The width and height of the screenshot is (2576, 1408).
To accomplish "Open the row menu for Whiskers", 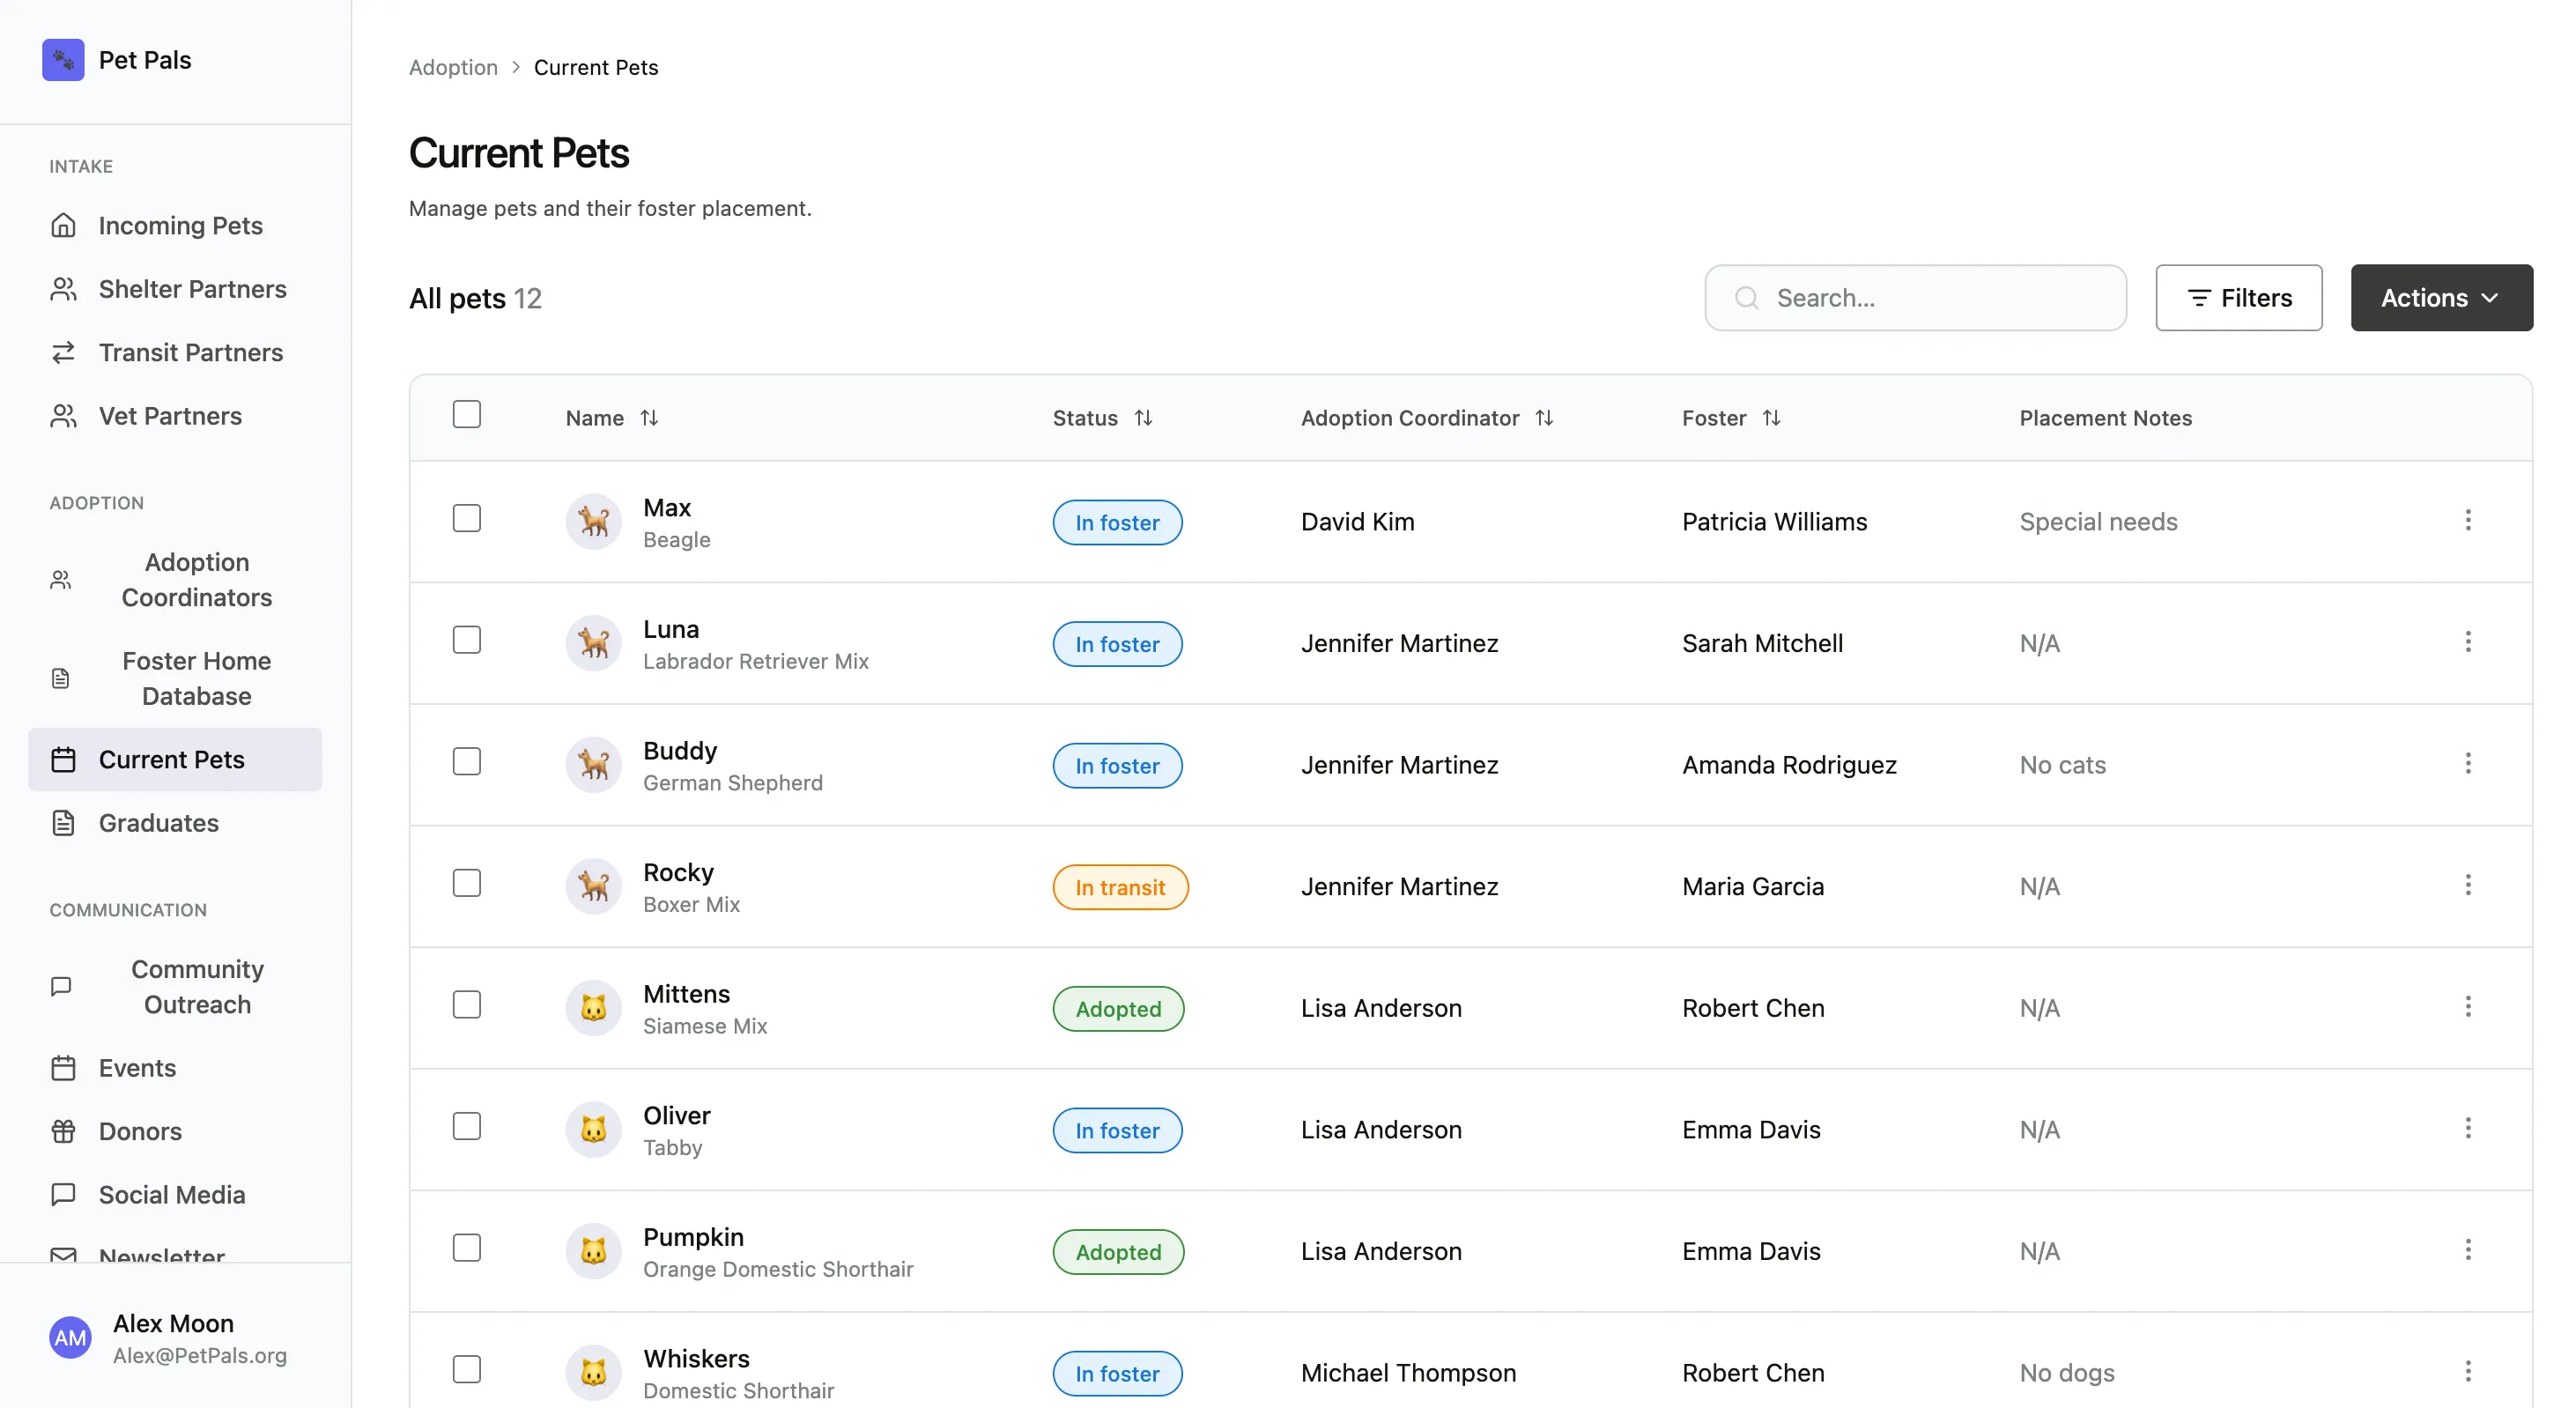I will (2468, 1372).
